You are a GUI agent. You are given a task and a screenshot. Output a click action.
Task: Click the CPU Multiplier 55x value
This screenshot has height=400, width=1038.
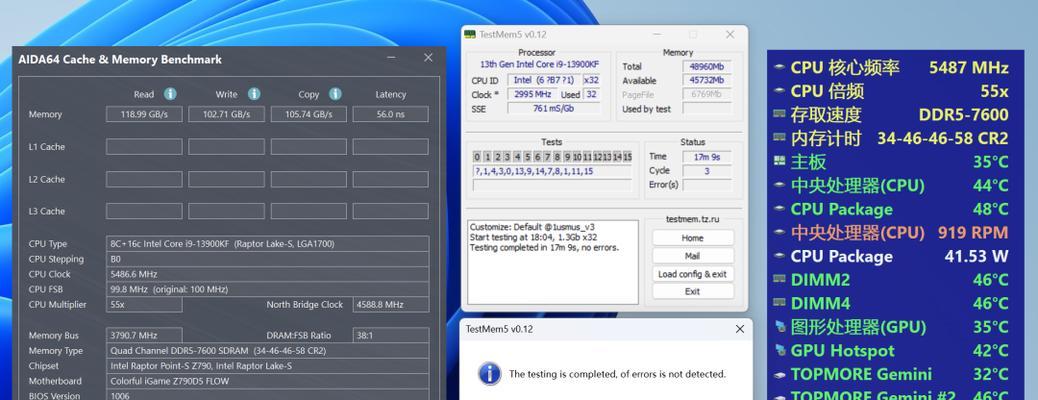tap(144, 305)
